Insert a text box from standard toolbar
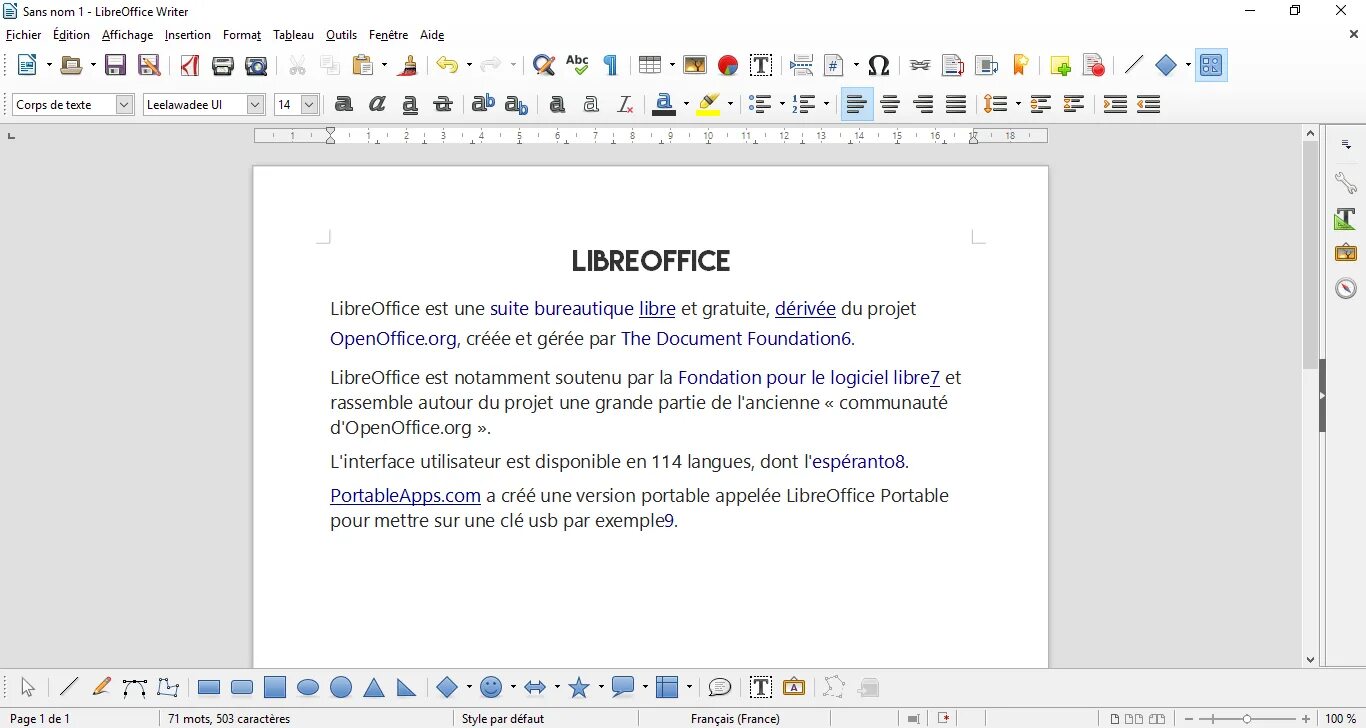Screen dimensions: 1366x728 (761, 66)
